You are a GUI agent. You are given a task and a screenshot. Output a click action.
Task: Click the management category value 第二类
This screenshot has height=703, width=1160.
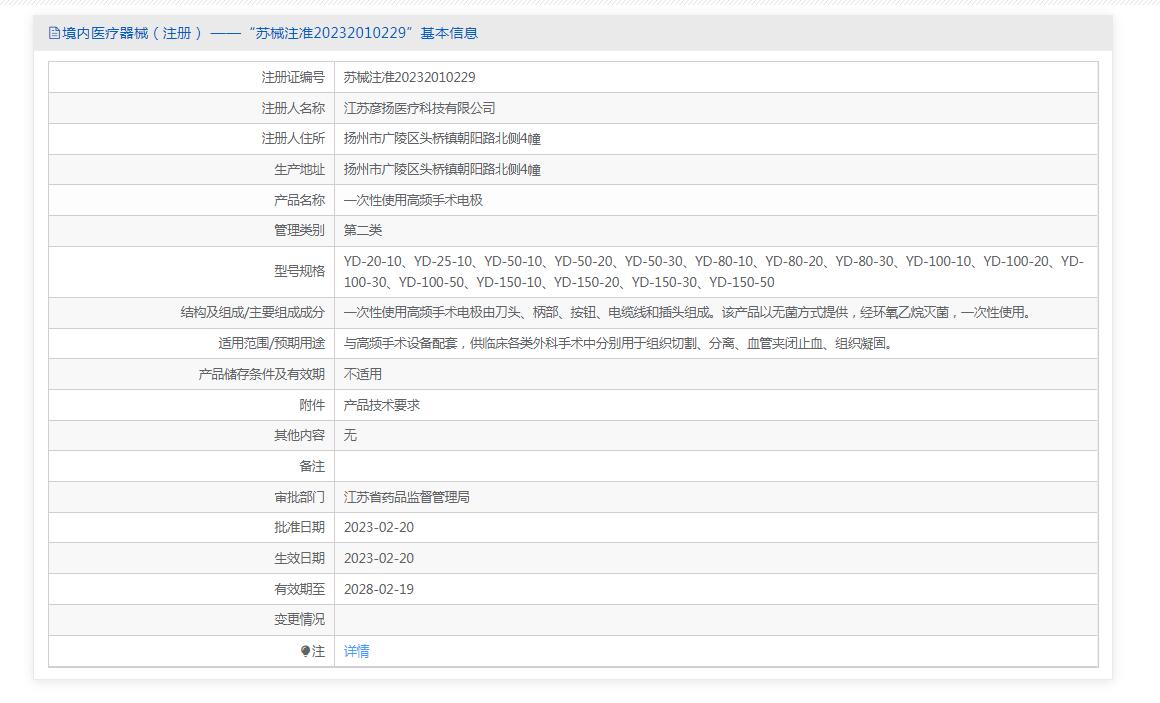click(363, 230)
